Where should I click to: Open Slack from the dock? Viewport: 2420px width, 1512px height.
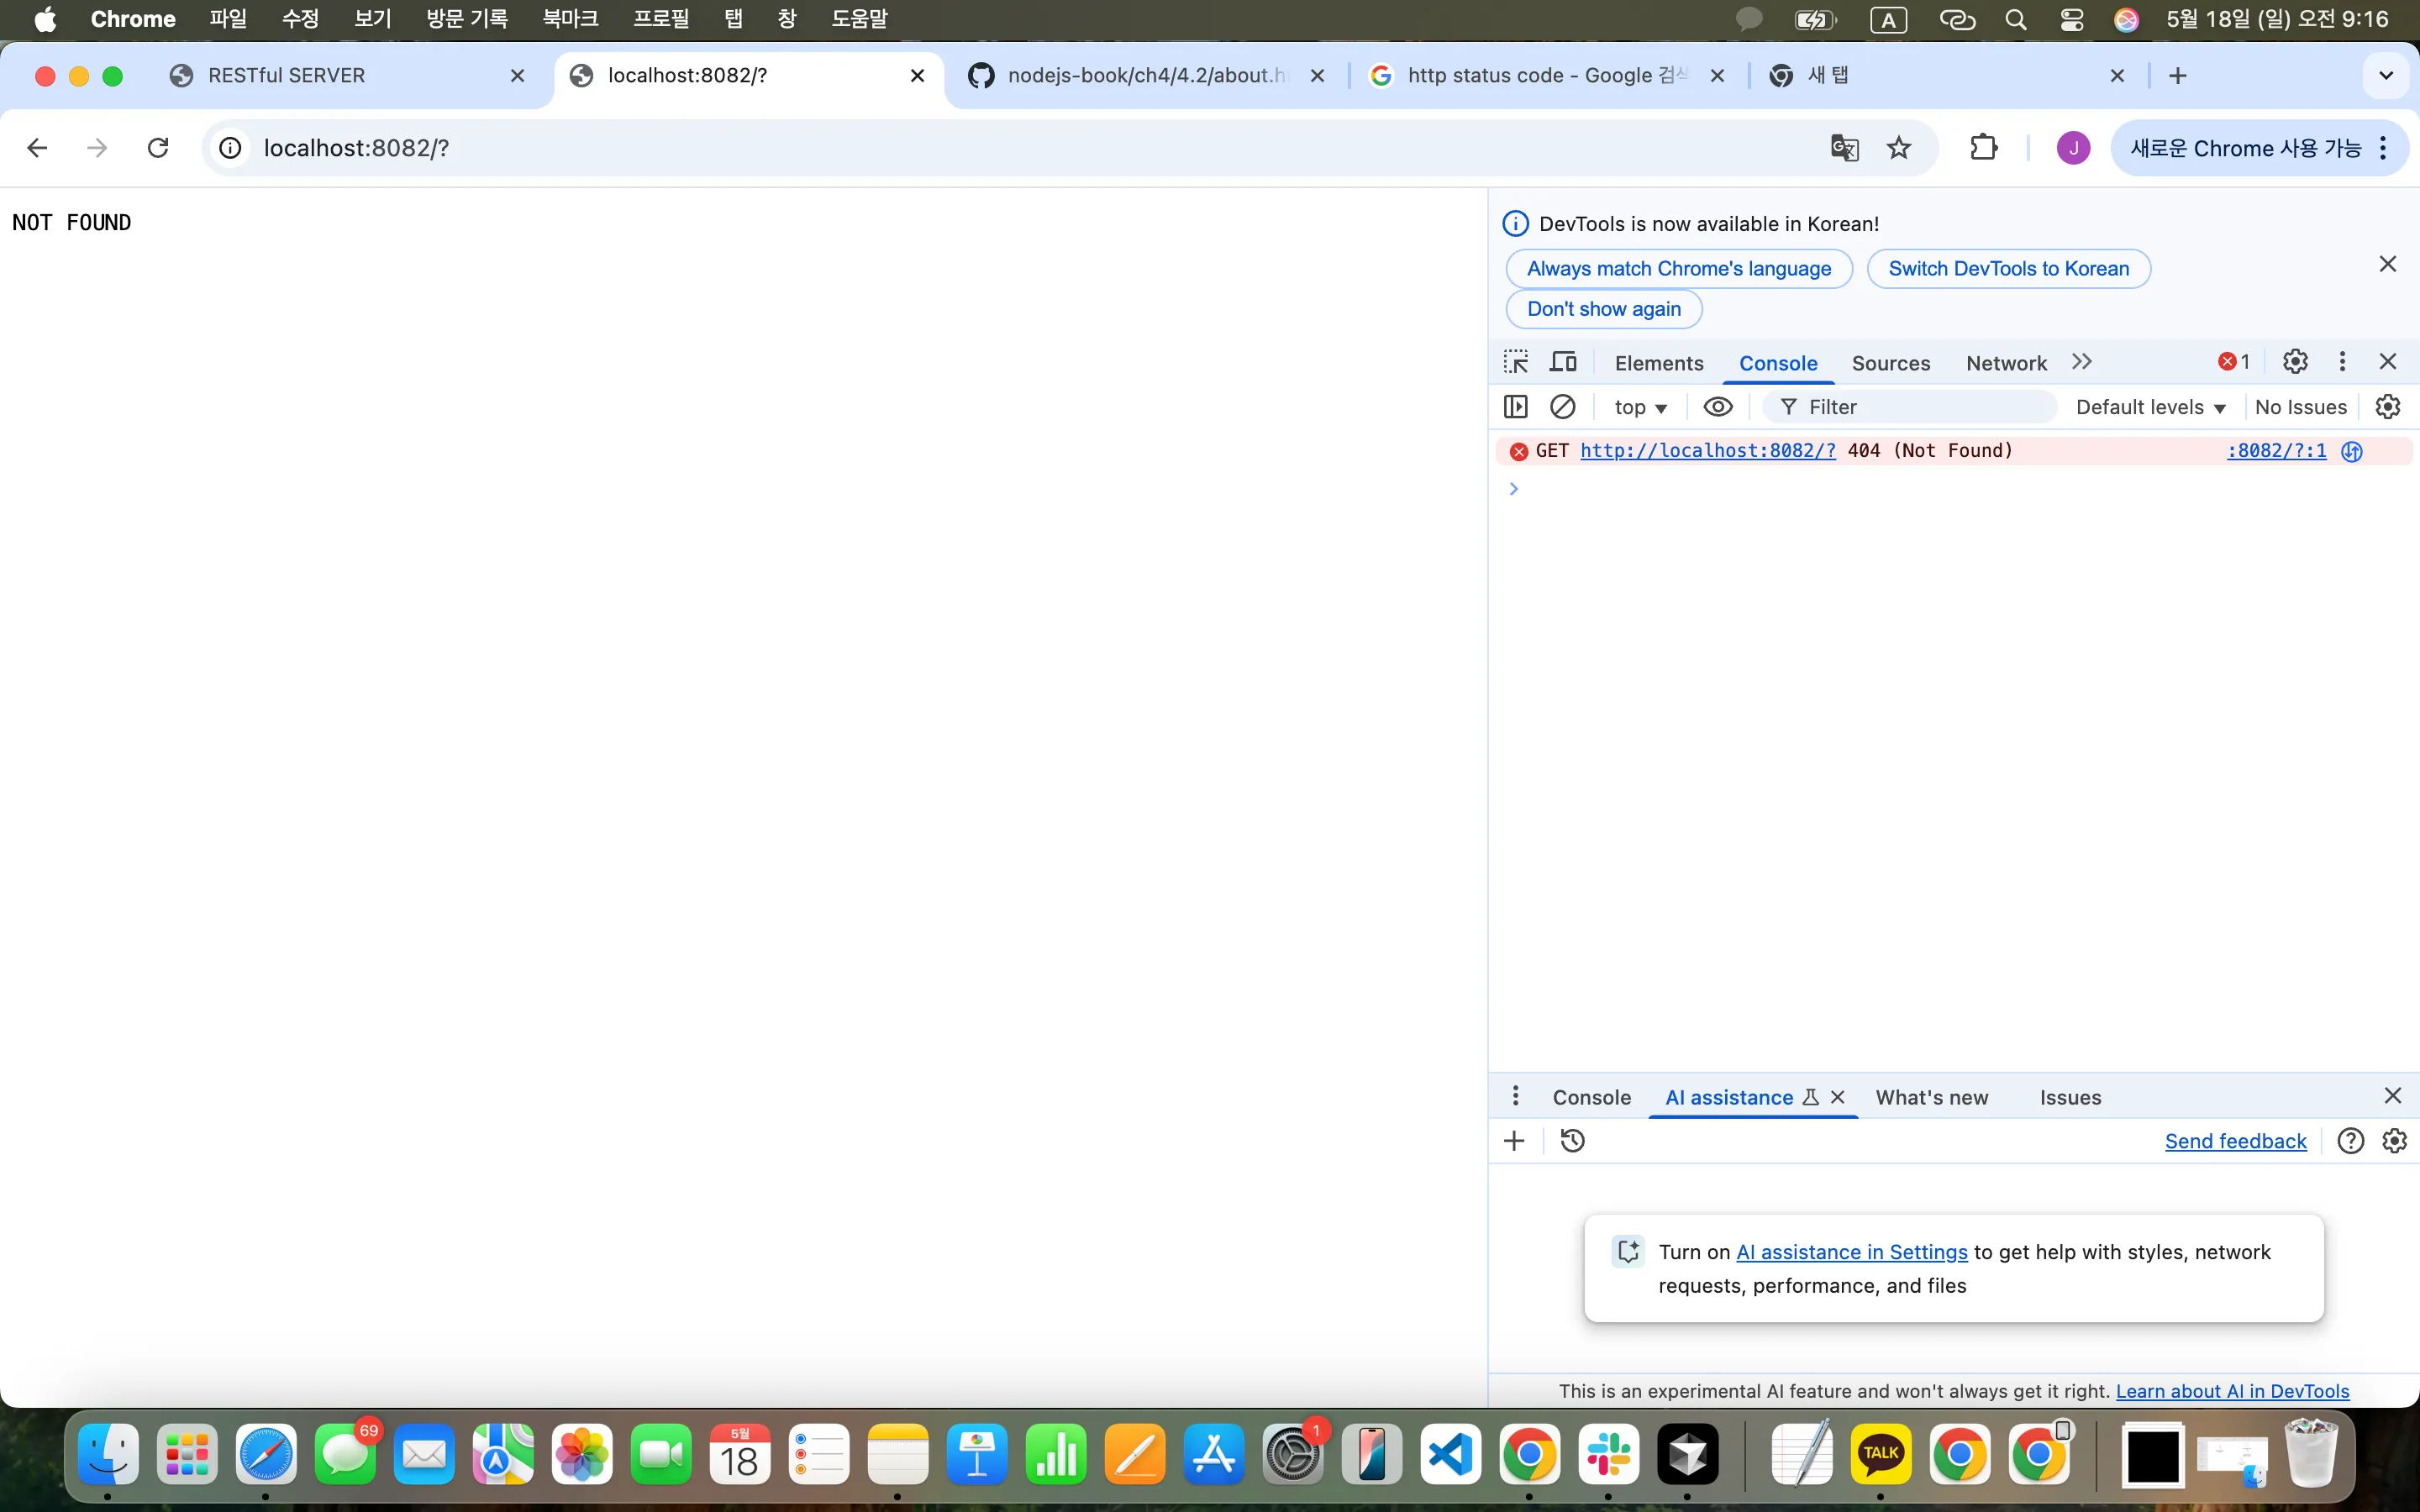1609,1454
